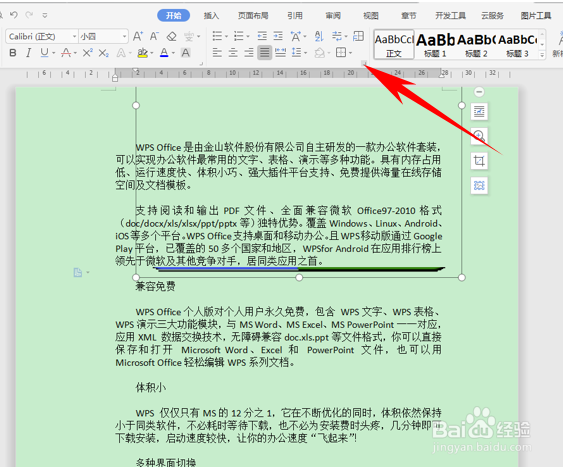Screen dimensions: 563x467
Task: Click the Chinese layout A icon
Action: [x=296, y=36]
